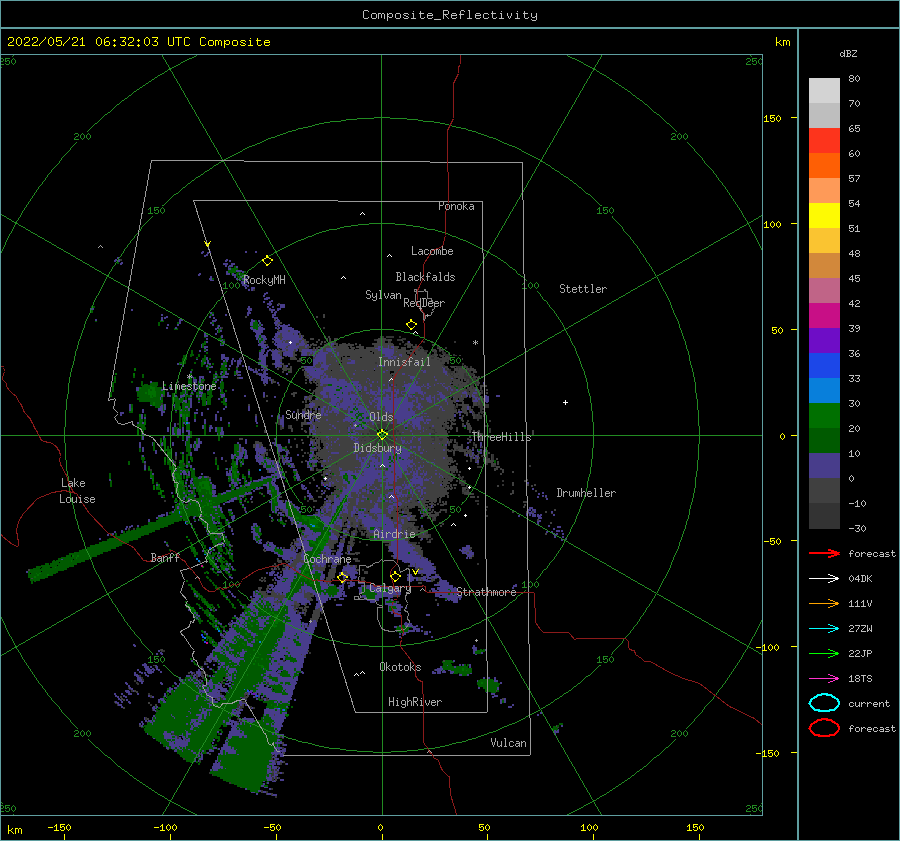Click the Innisfail city label
900x841 pixels.
(x=404, y=362)
